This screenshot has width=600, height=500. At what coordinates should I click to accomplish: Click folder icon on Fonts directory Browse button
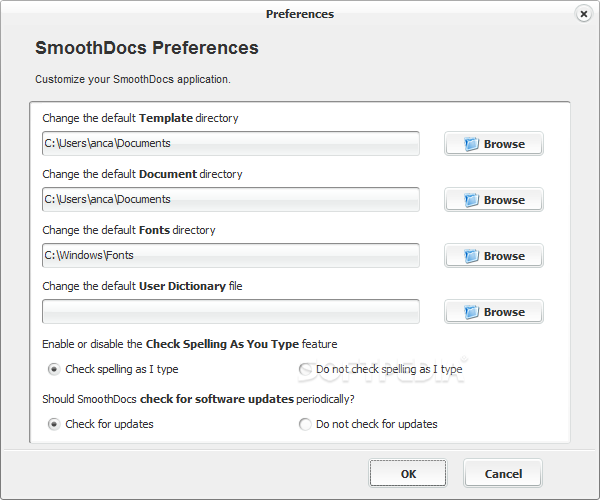[471, 256]
